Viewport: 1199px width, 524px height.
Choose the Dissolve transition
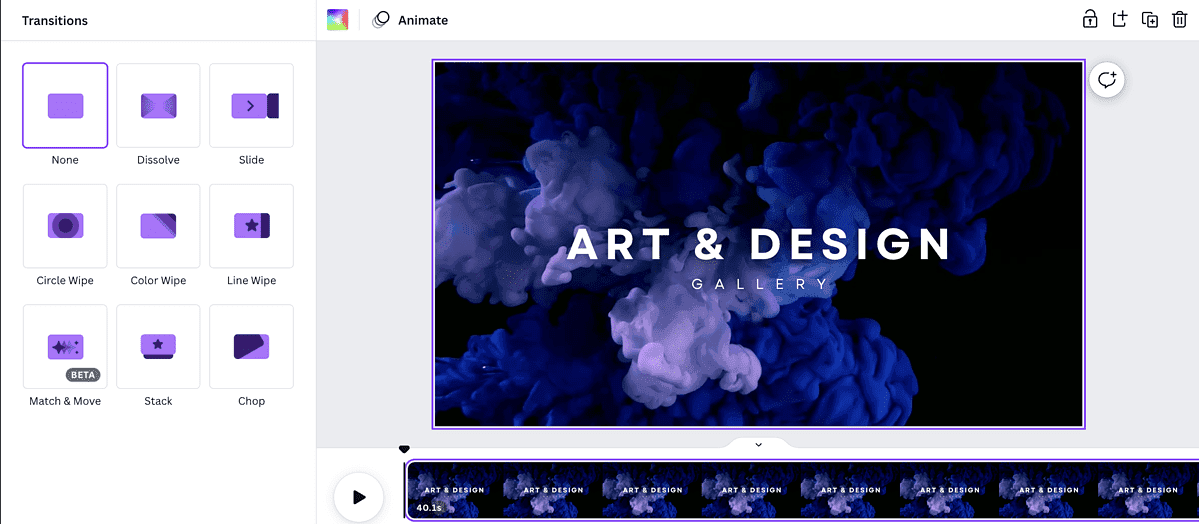tap(158, 105)
